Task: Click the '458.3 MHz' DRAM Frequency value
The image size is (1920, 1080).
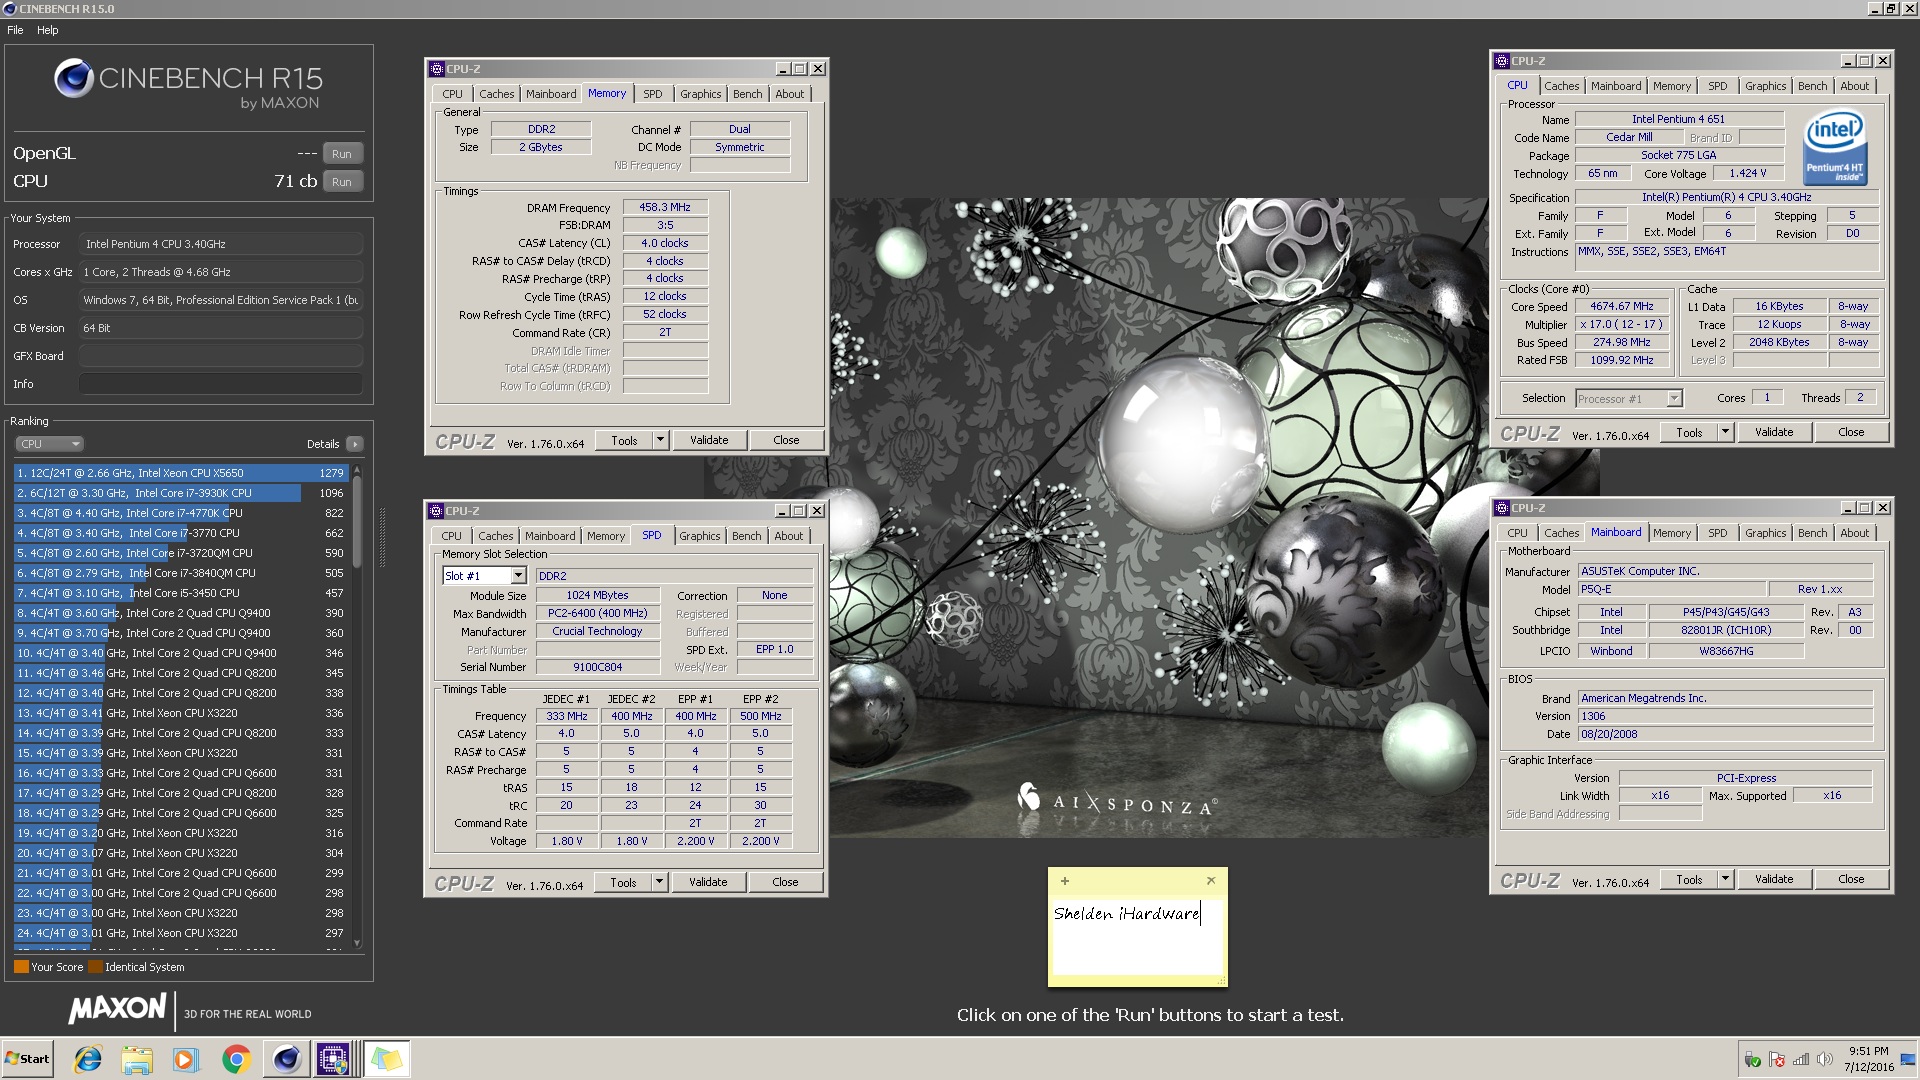Action: click(665, 207)
